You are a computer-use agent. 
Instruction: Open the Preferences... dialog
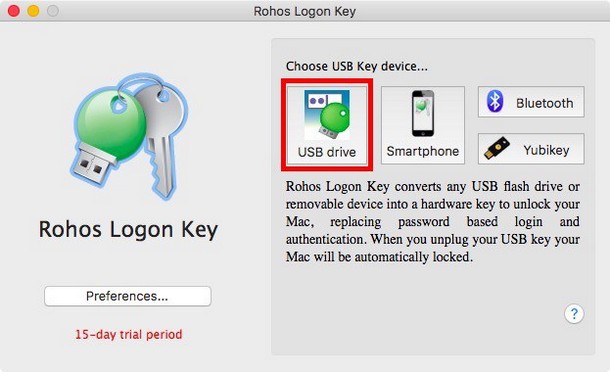128,296
